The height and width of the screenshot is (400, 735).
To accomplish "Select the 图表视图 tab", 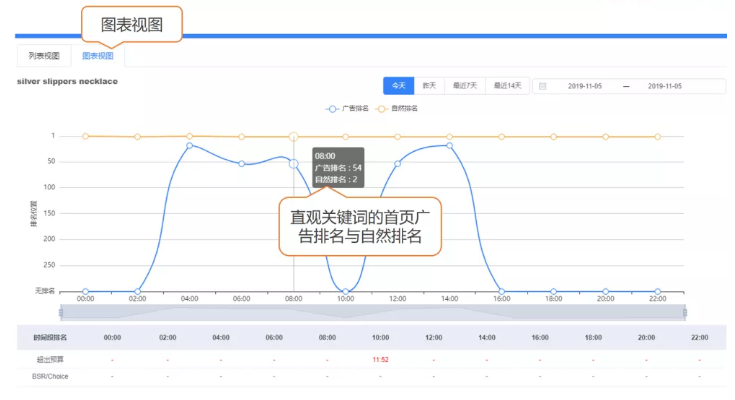I will pyautogui.click(x=98, y=56).
